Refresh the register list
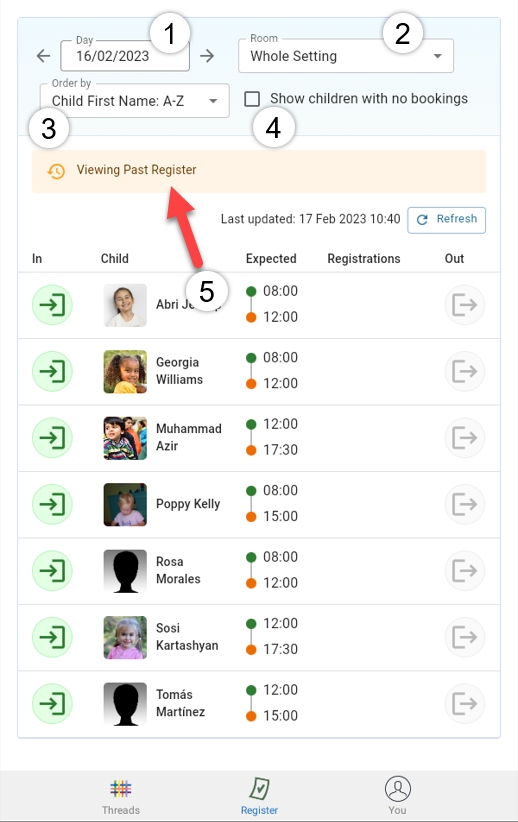 (447, 220)
